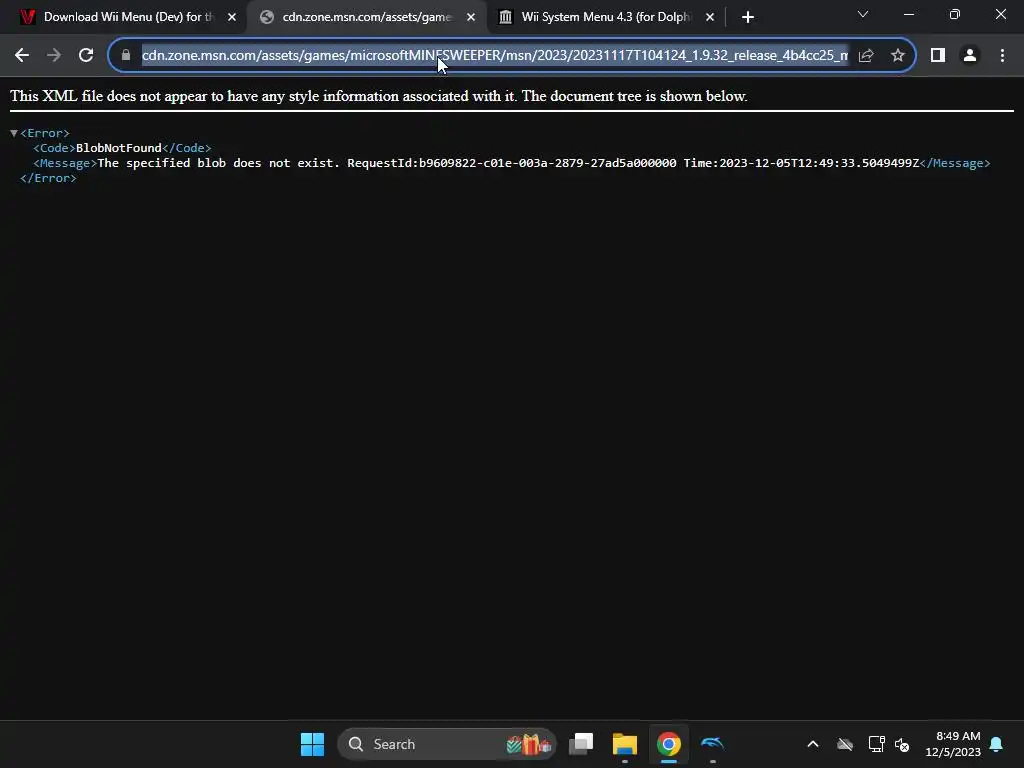Collapse the Error XML node
1024x768 pixels.
click(x=14, y=133)
